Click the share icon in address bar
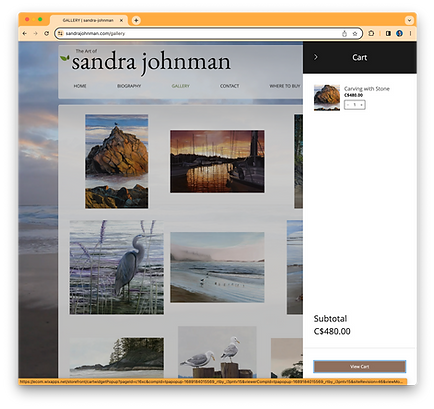The image size is (434, 409). point(344,33)
